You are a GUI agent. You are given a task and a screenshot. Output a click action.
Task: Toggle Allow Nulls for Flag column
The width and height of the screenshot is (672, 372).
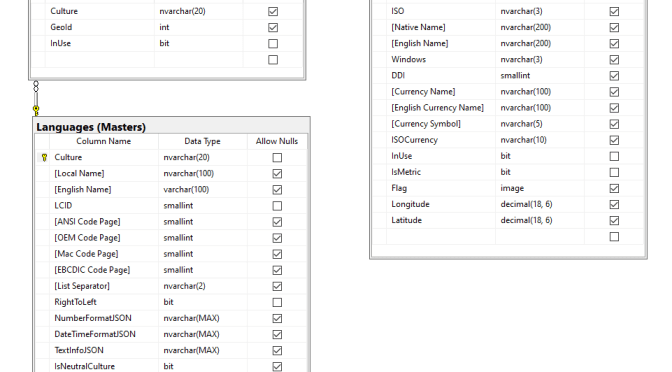point(614,188)
